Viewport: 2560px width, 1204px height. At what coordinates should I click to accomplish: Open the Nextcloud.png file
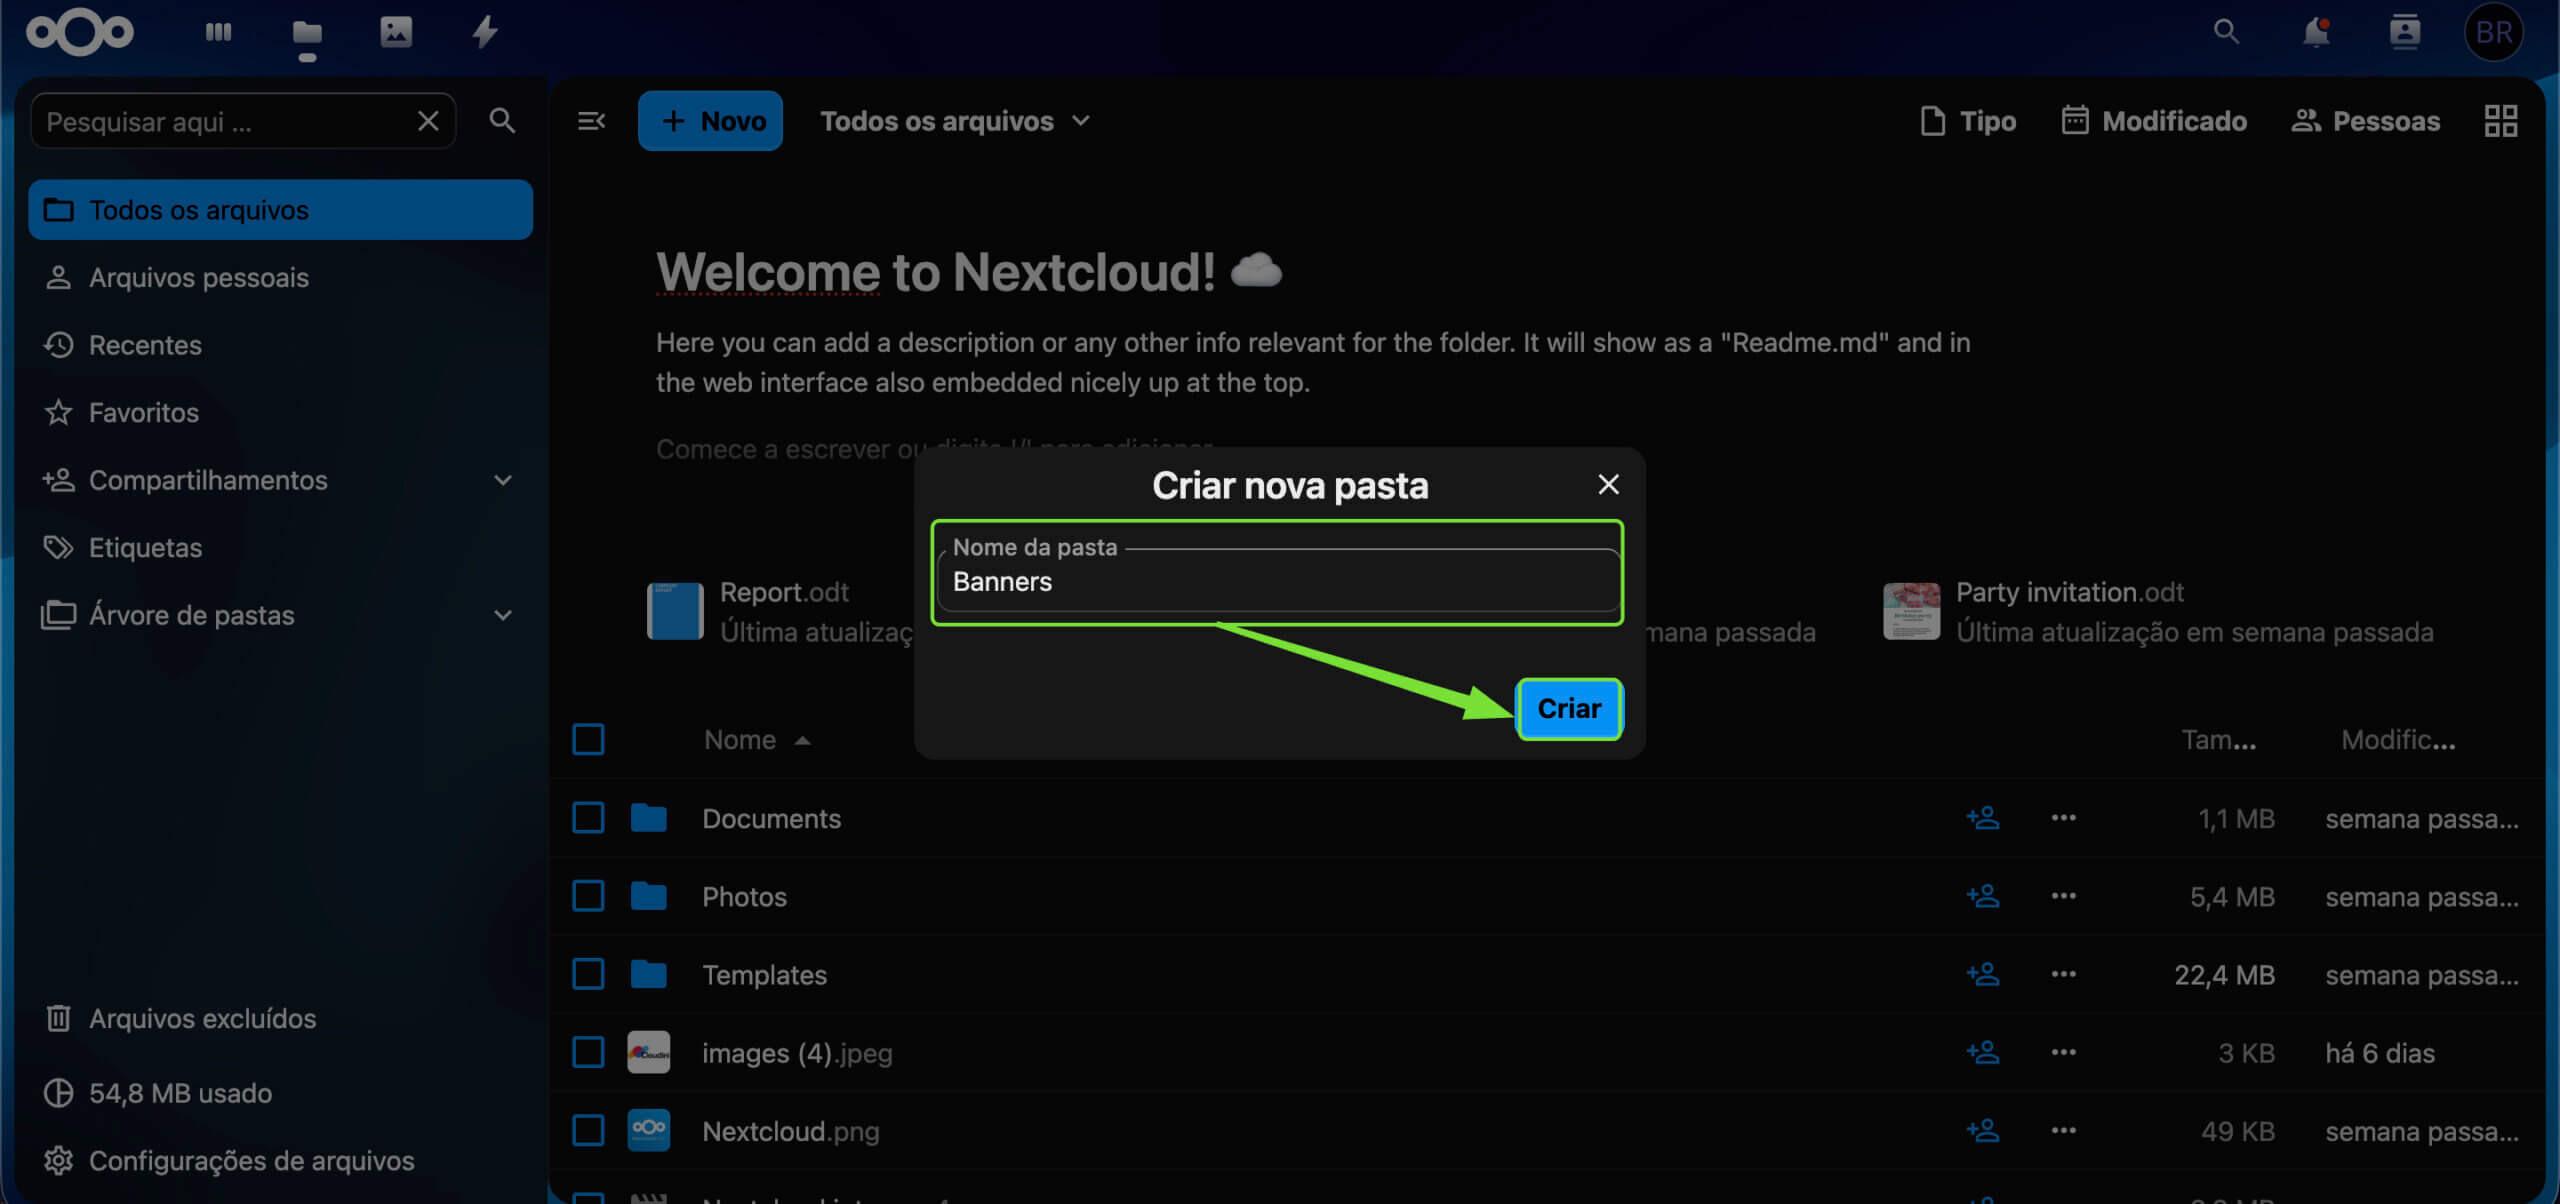(790, 1131)
